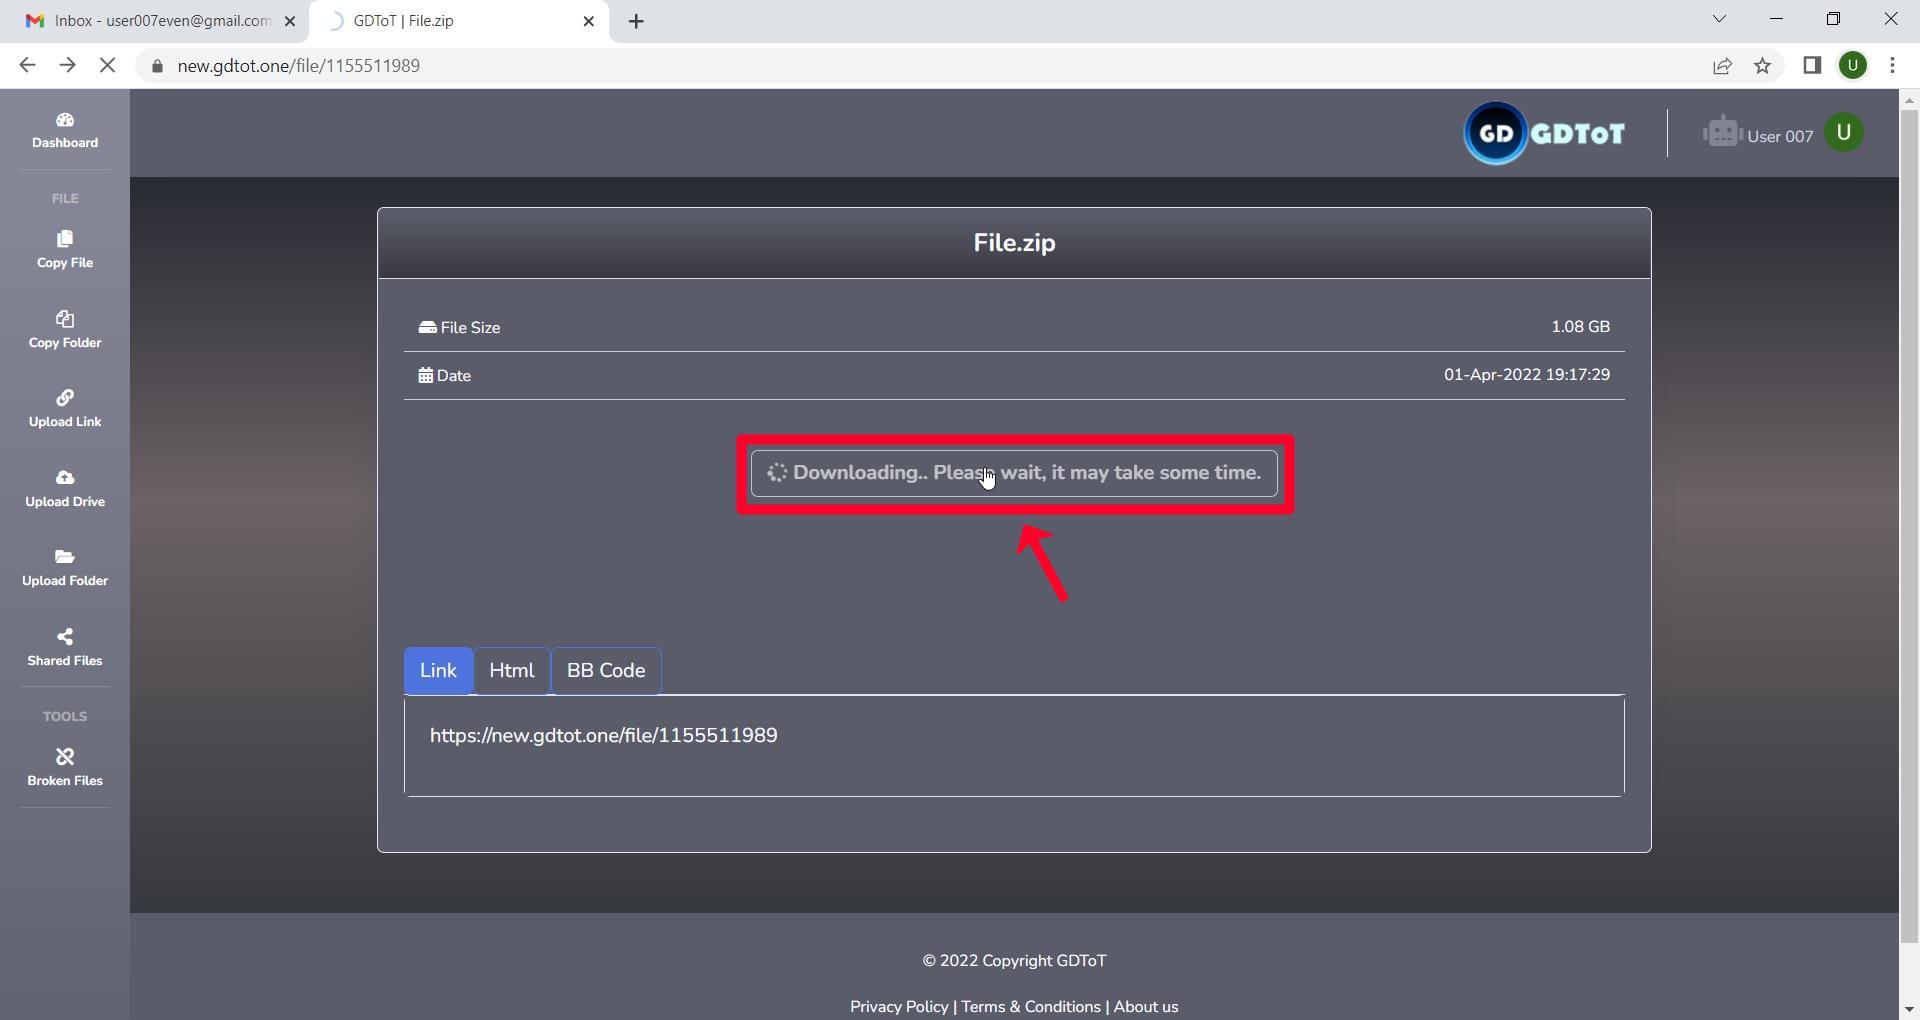The width and height of the screenshot is (1920, 1020).
Task: Share this page via address bar icon
Action: (x=1722, y=66)
